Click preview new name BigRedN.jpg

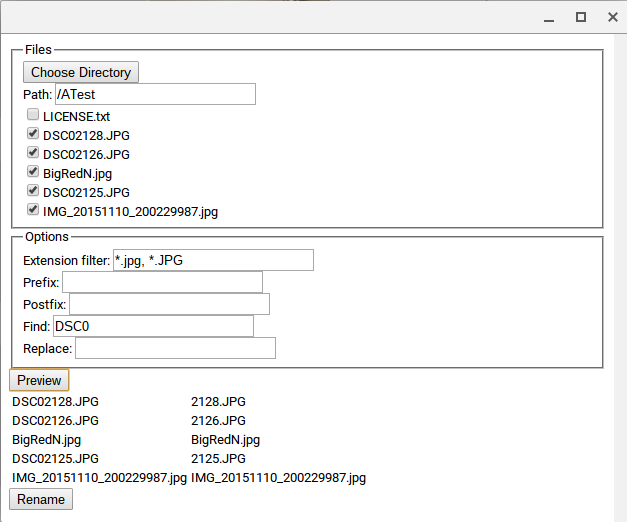coord(226,440)
